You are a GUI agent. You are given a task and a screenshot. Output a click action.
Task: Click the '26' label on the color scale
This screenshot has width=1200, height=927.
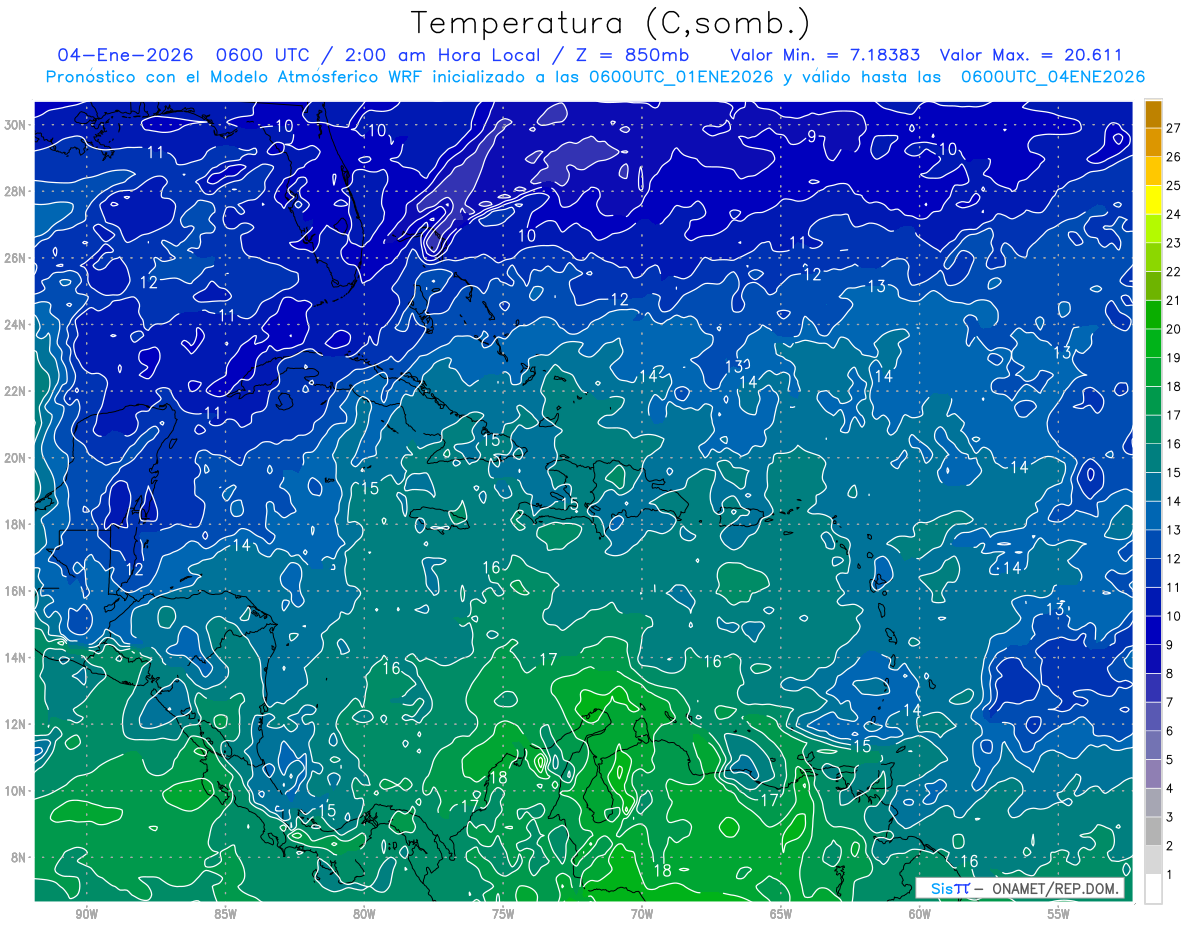tap(1173, 157)
